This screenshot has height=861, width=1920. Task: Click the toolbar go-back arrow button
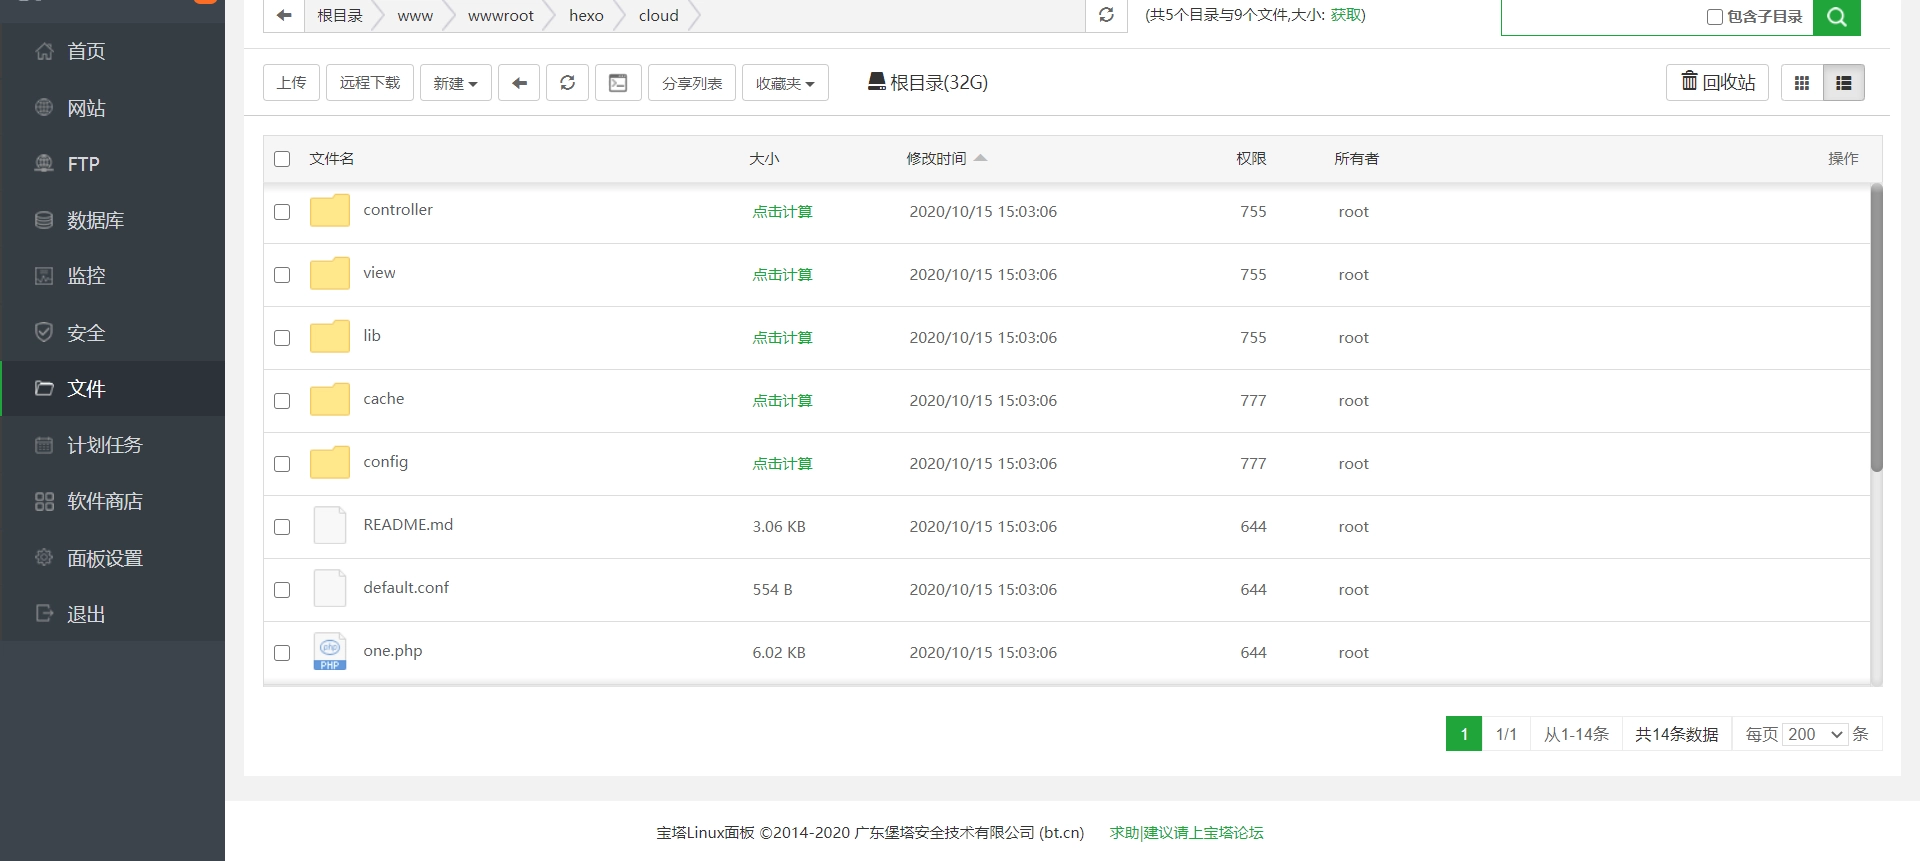click(519, 83)
